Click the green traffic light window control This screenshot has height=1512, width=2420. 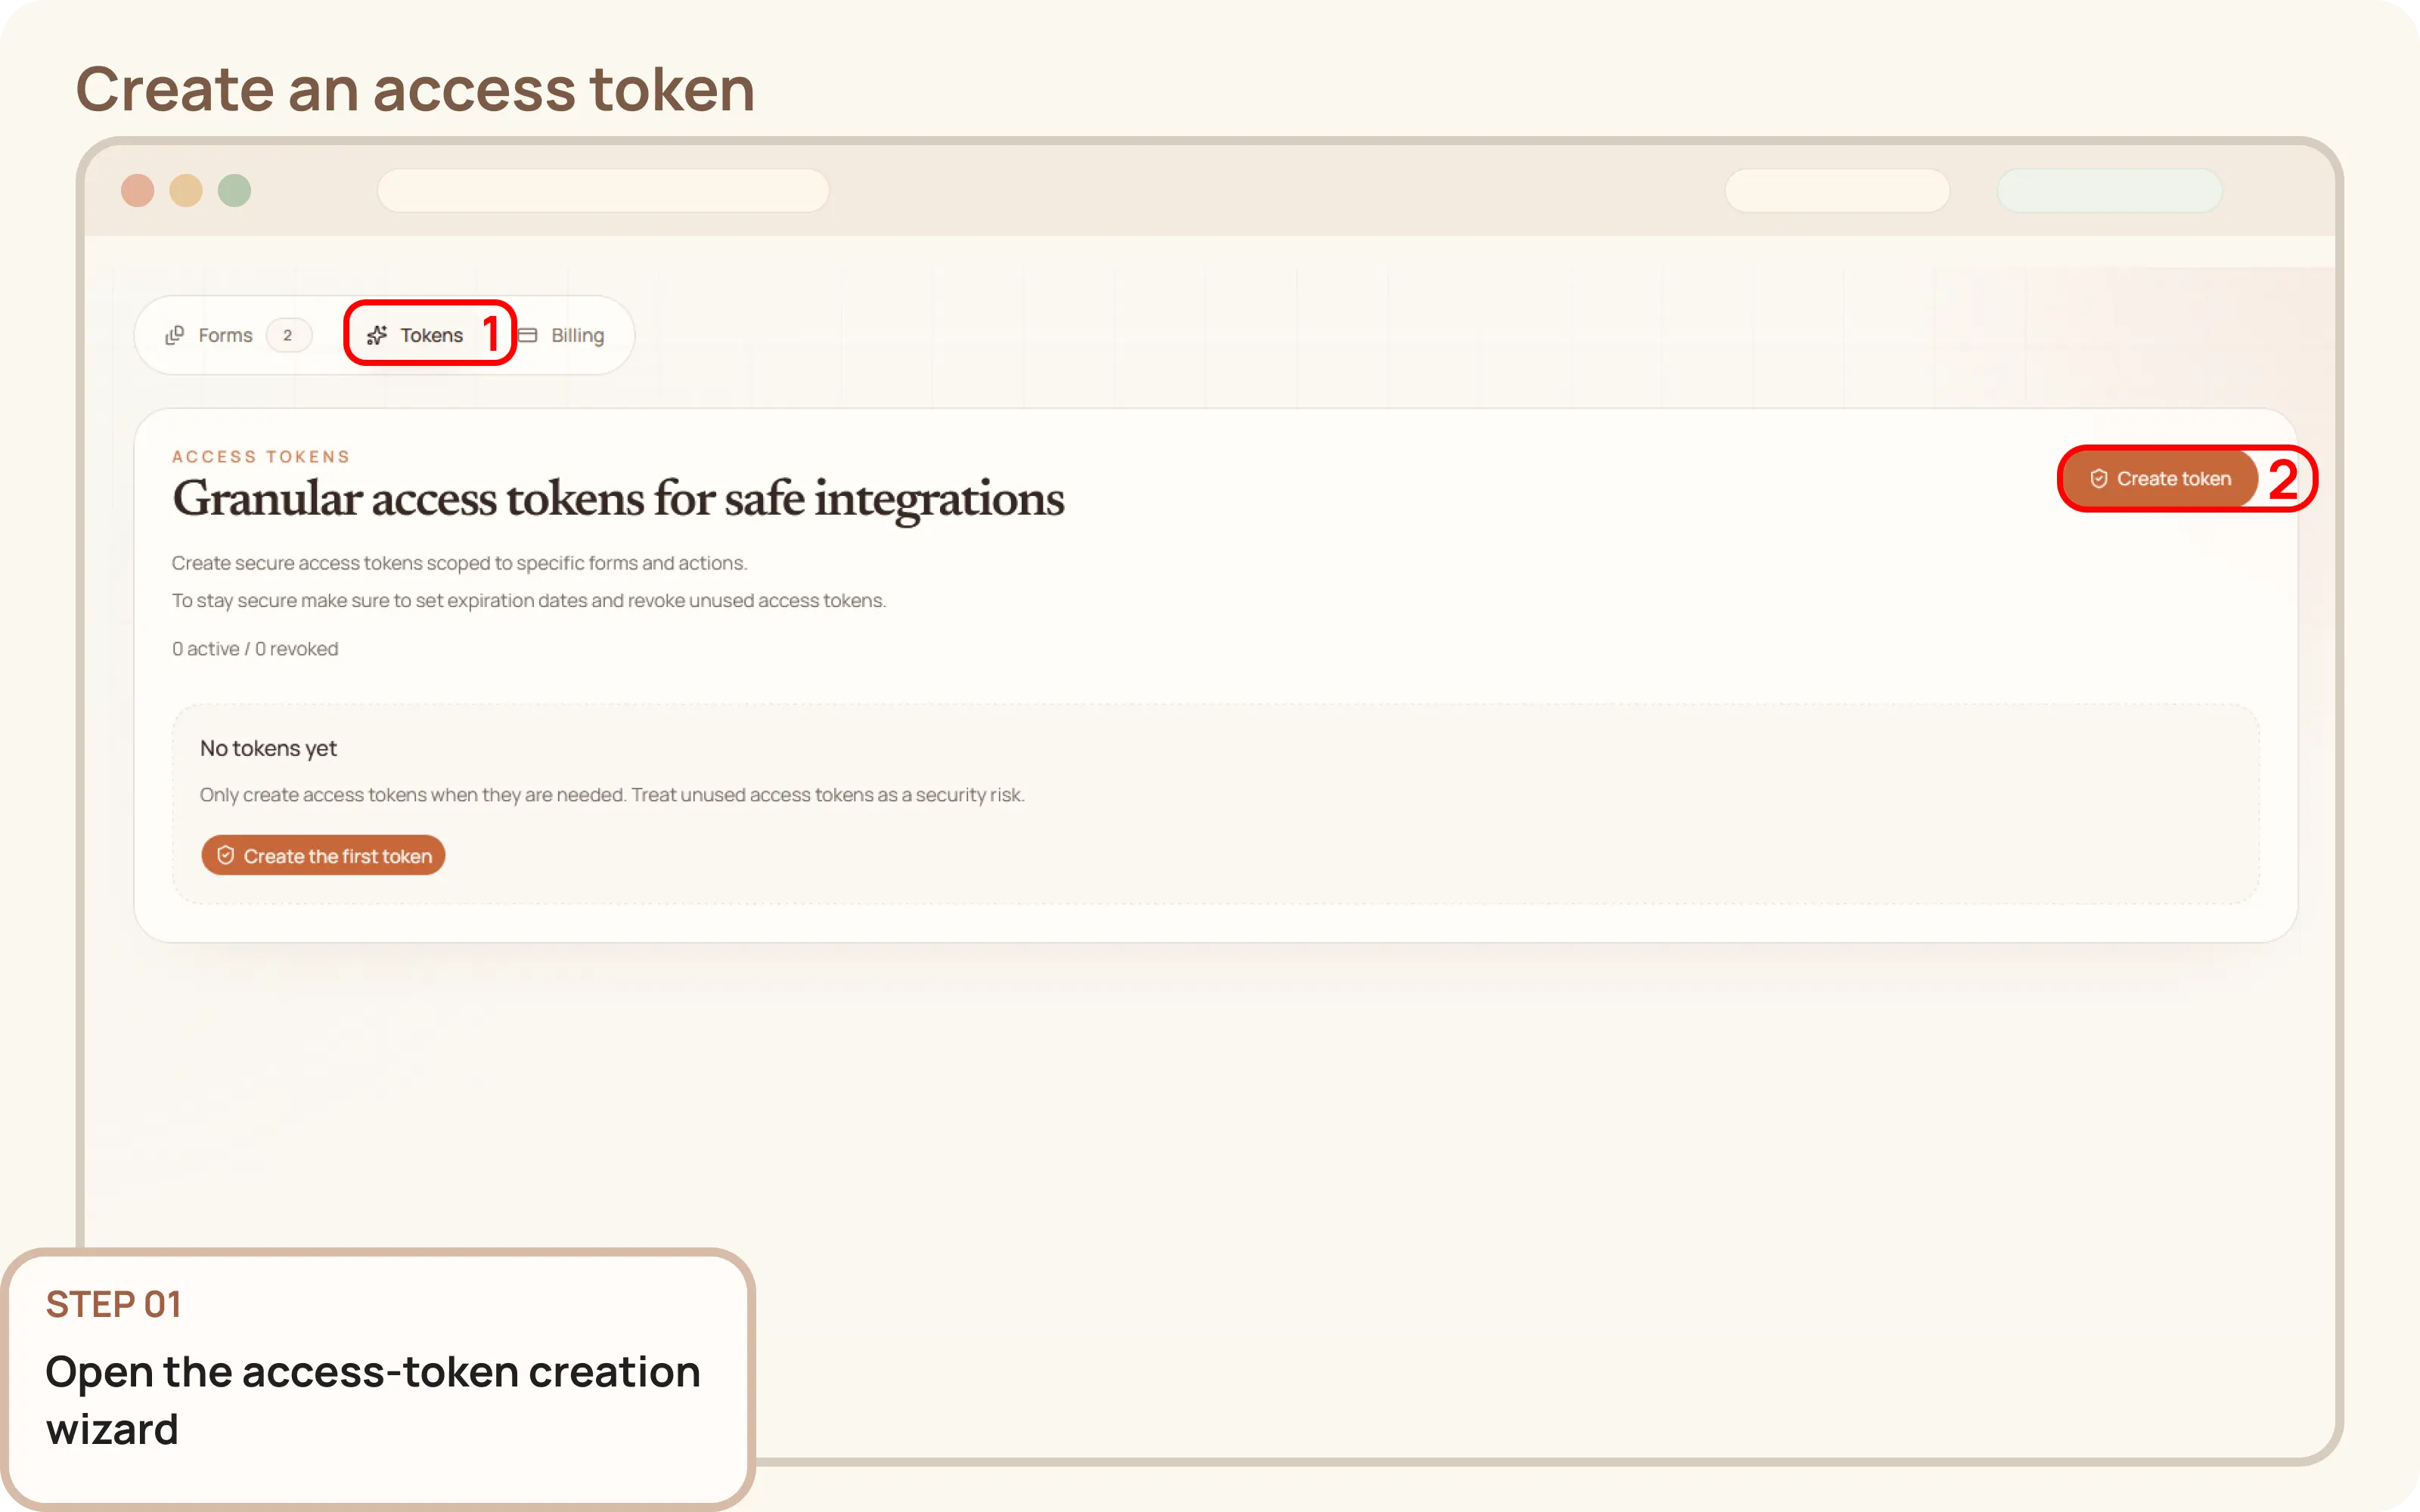(x=235, y=190)
